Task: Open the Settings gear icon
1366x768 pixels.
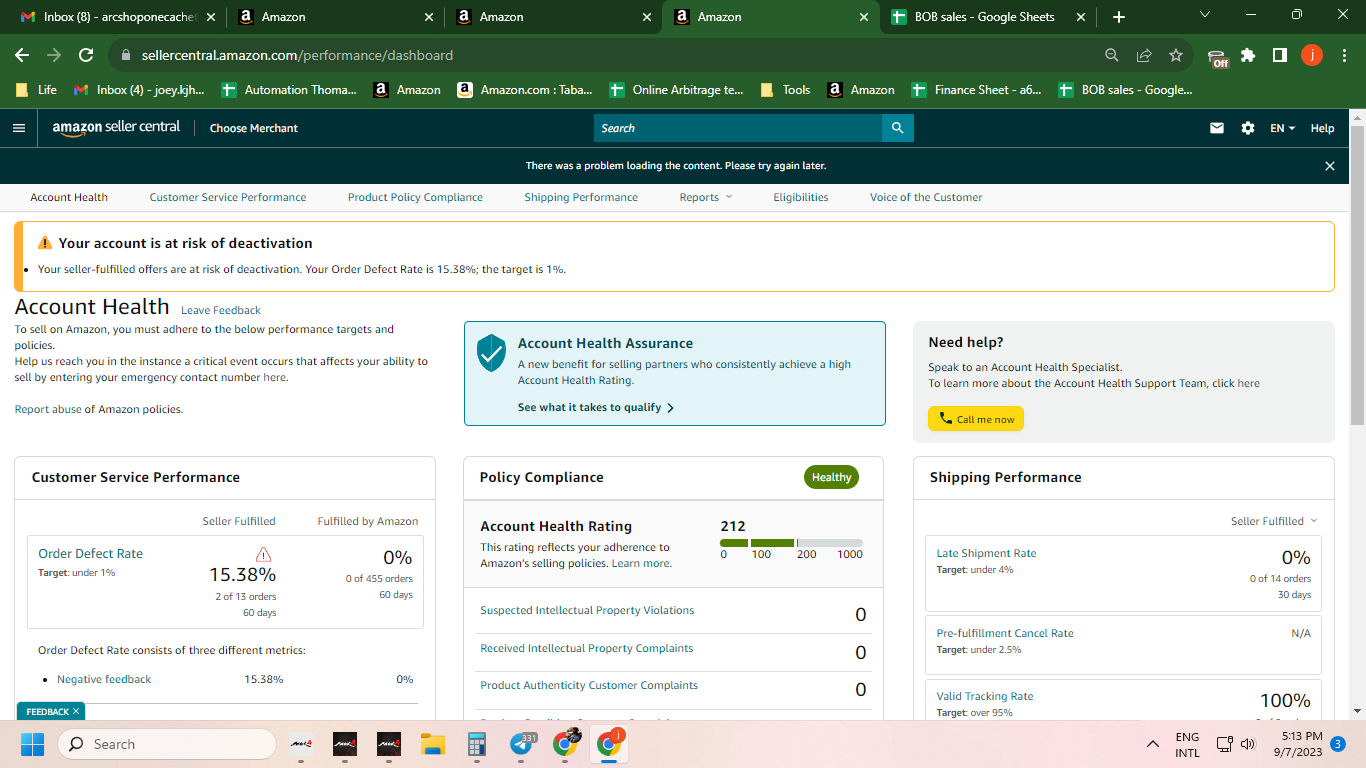Action: tap(1247, 128)
